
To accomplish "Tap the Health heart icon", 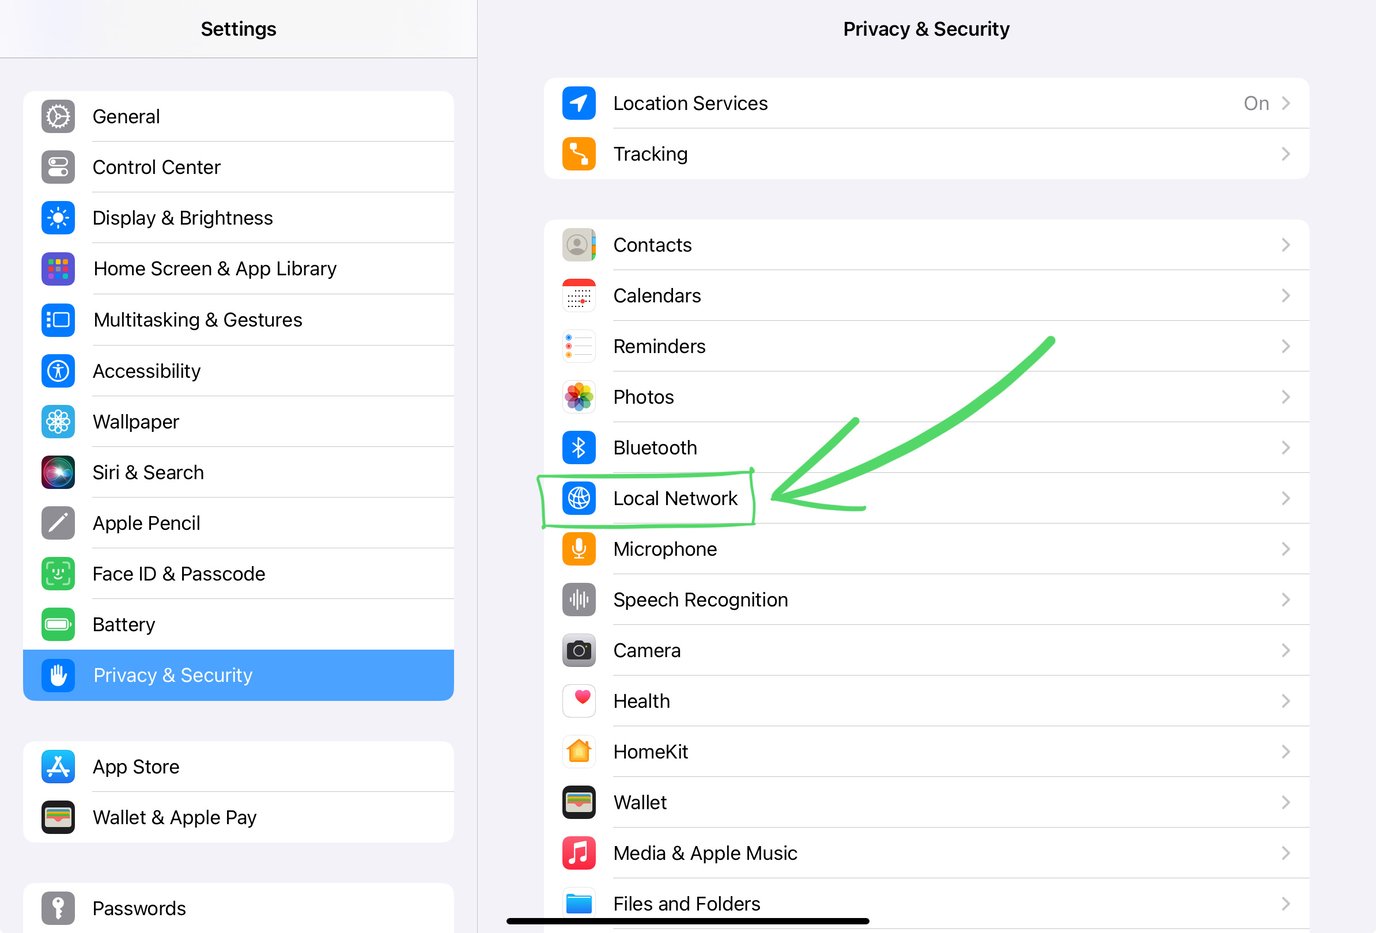I will tap(579, 701).
